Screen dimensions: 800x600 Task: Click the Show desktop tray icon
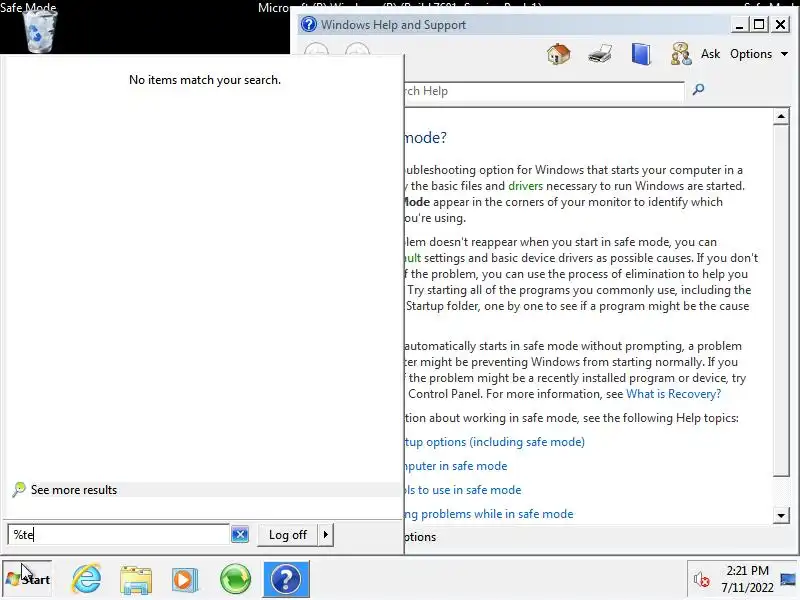(788, 579)
